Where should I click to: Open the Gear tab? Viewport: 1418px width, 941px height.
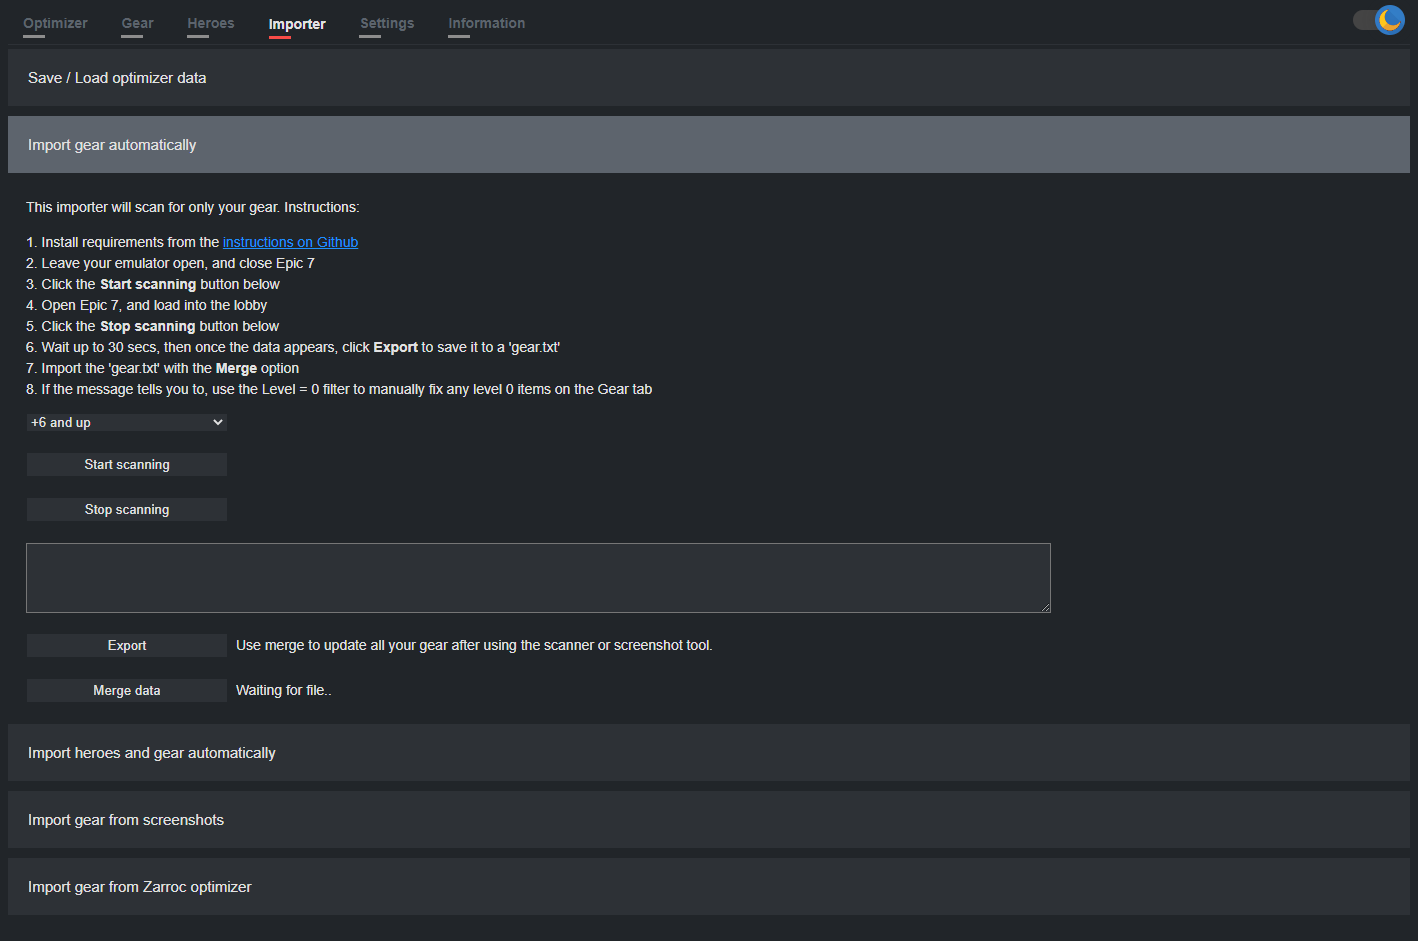click(x=137, y=23)
